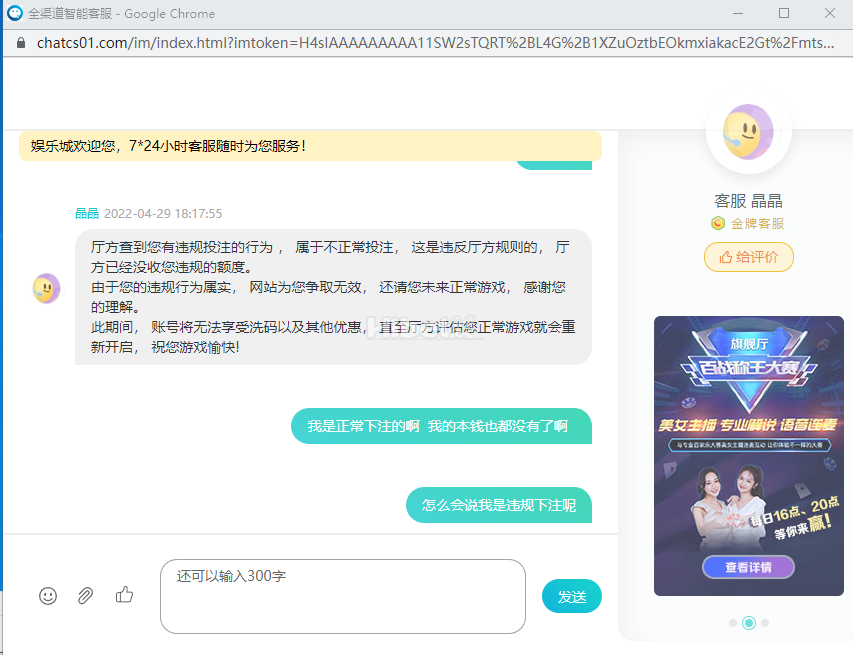Image resolution: width=853 pixels, height=655 pixels.
Task: Click the 查看详情 button on the banner
Action: tap(748, 567)
